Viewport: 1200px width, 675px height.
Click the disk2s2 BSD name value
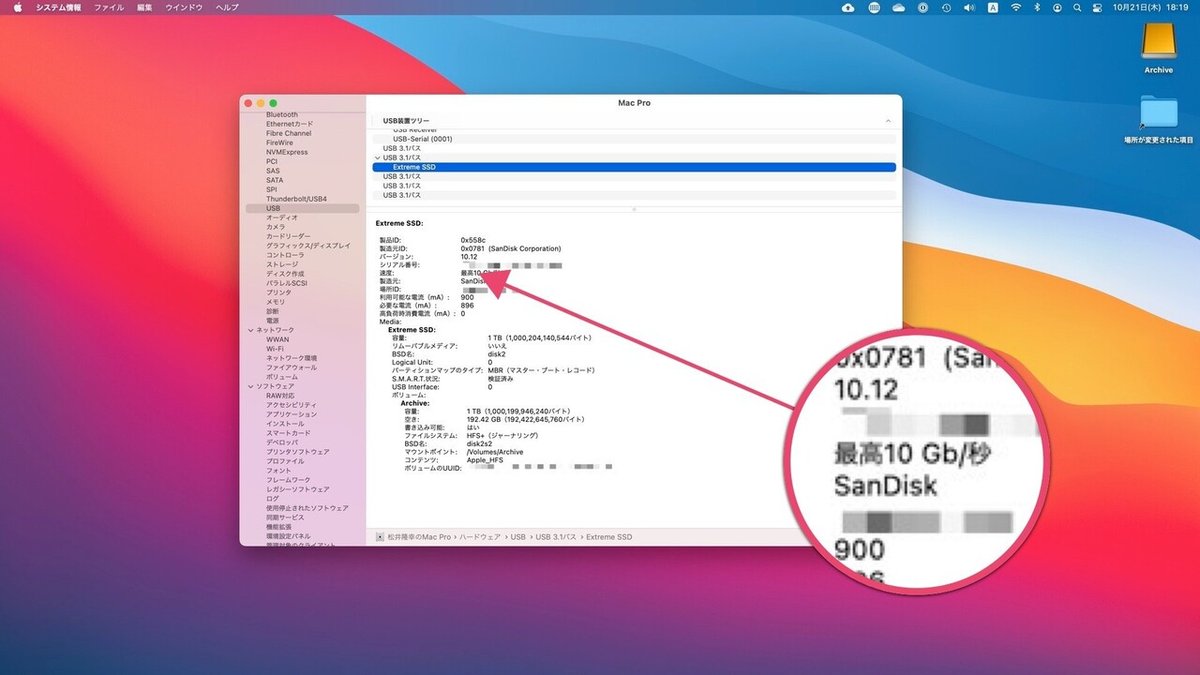pyautogui.click(x=480, y=444)
